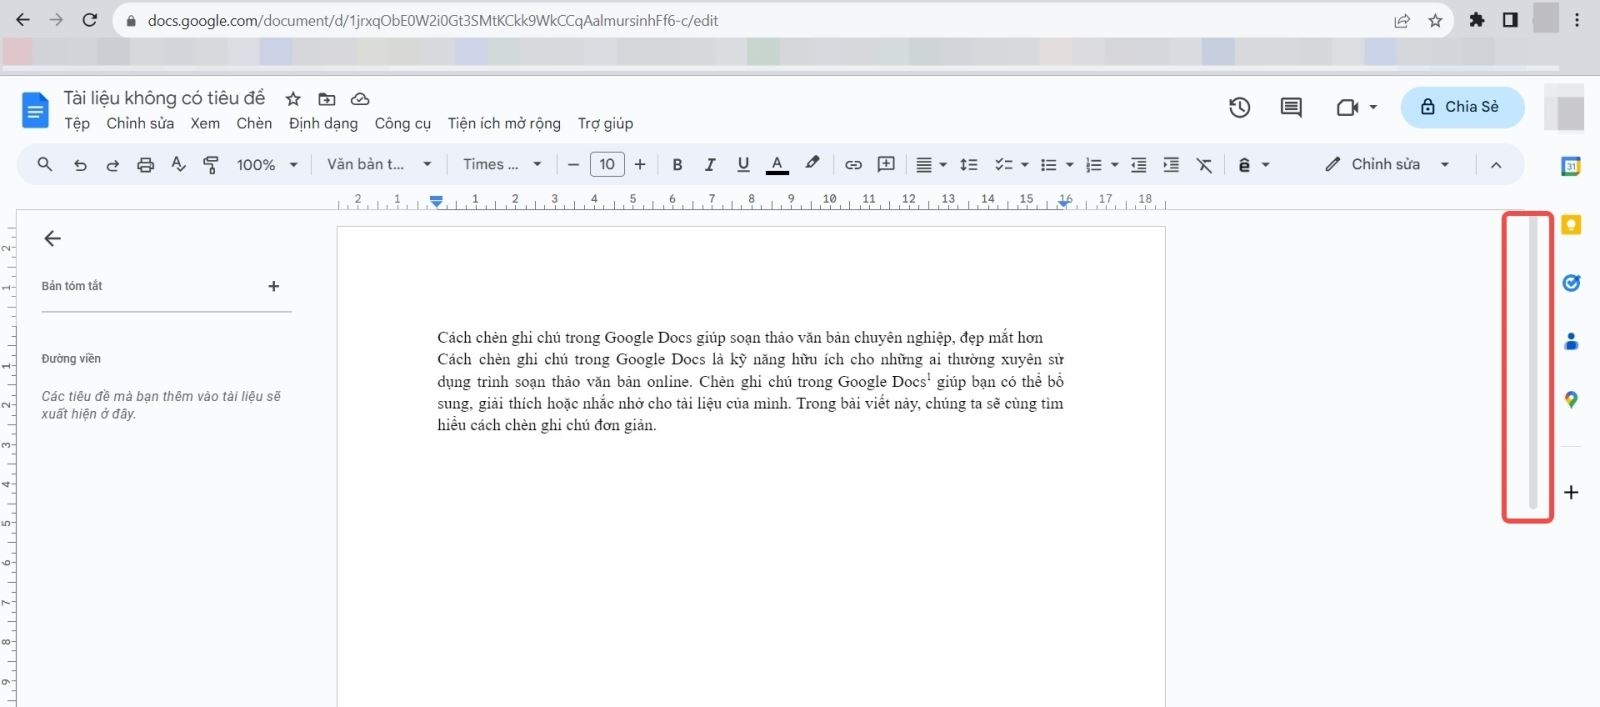1600x707 pixels.
Task: Move document to a folder
Action: [x=327, y=99]
